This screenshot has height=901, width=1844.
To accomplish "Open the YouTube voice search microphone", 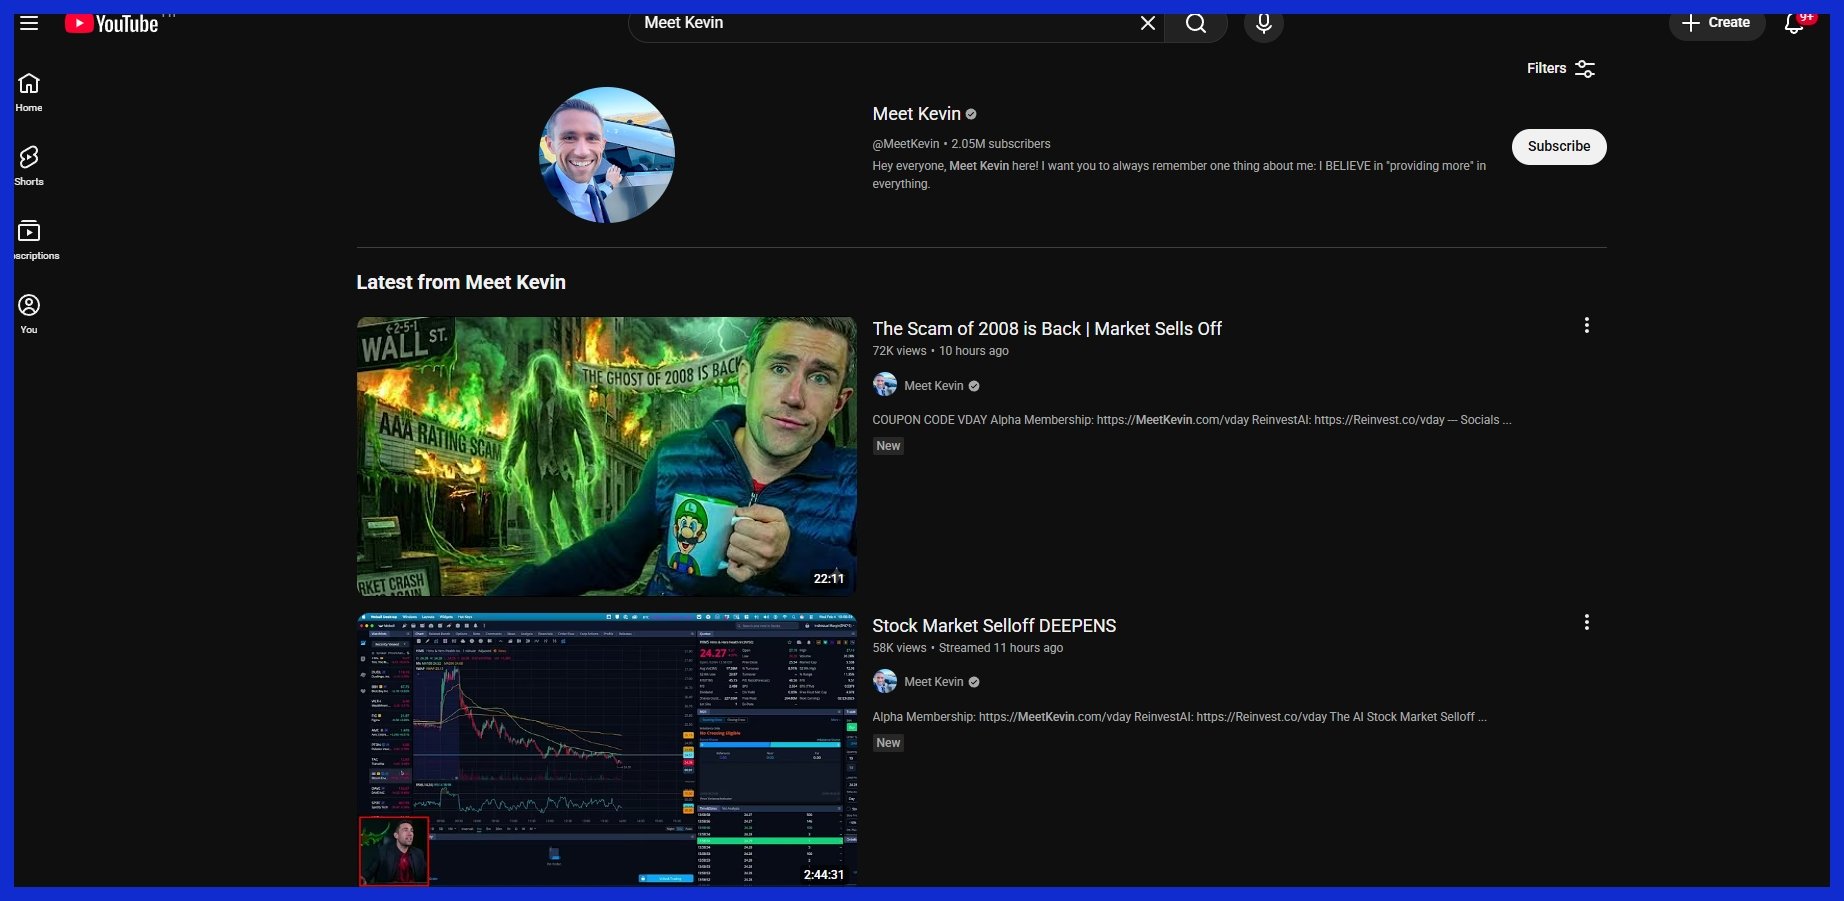I will 1263,24.
